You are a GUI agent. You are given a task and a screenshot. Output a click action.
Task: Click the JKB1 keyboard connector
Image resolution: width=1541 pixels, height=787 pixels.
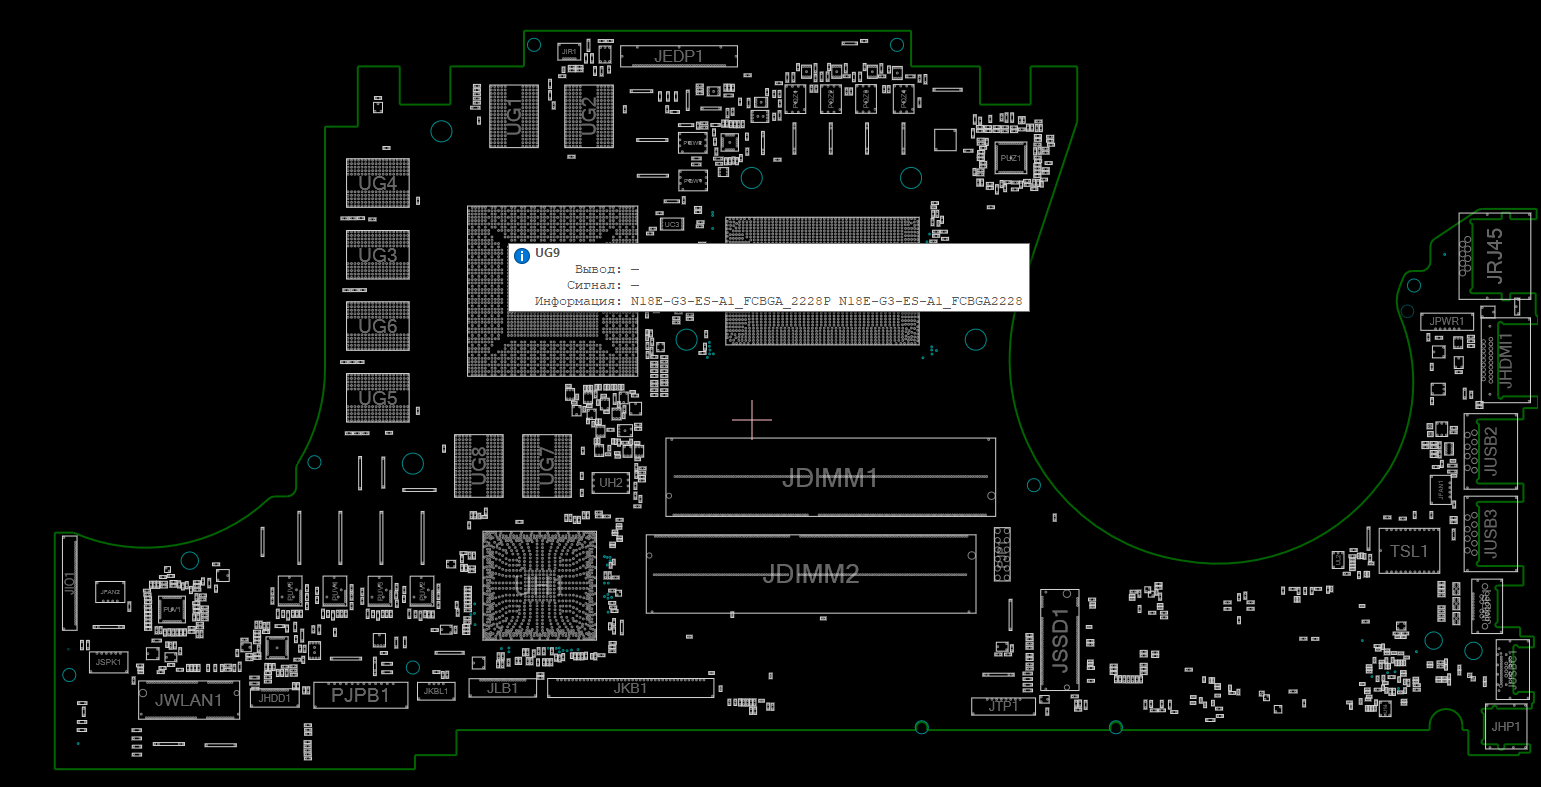[x=630, y=688]
